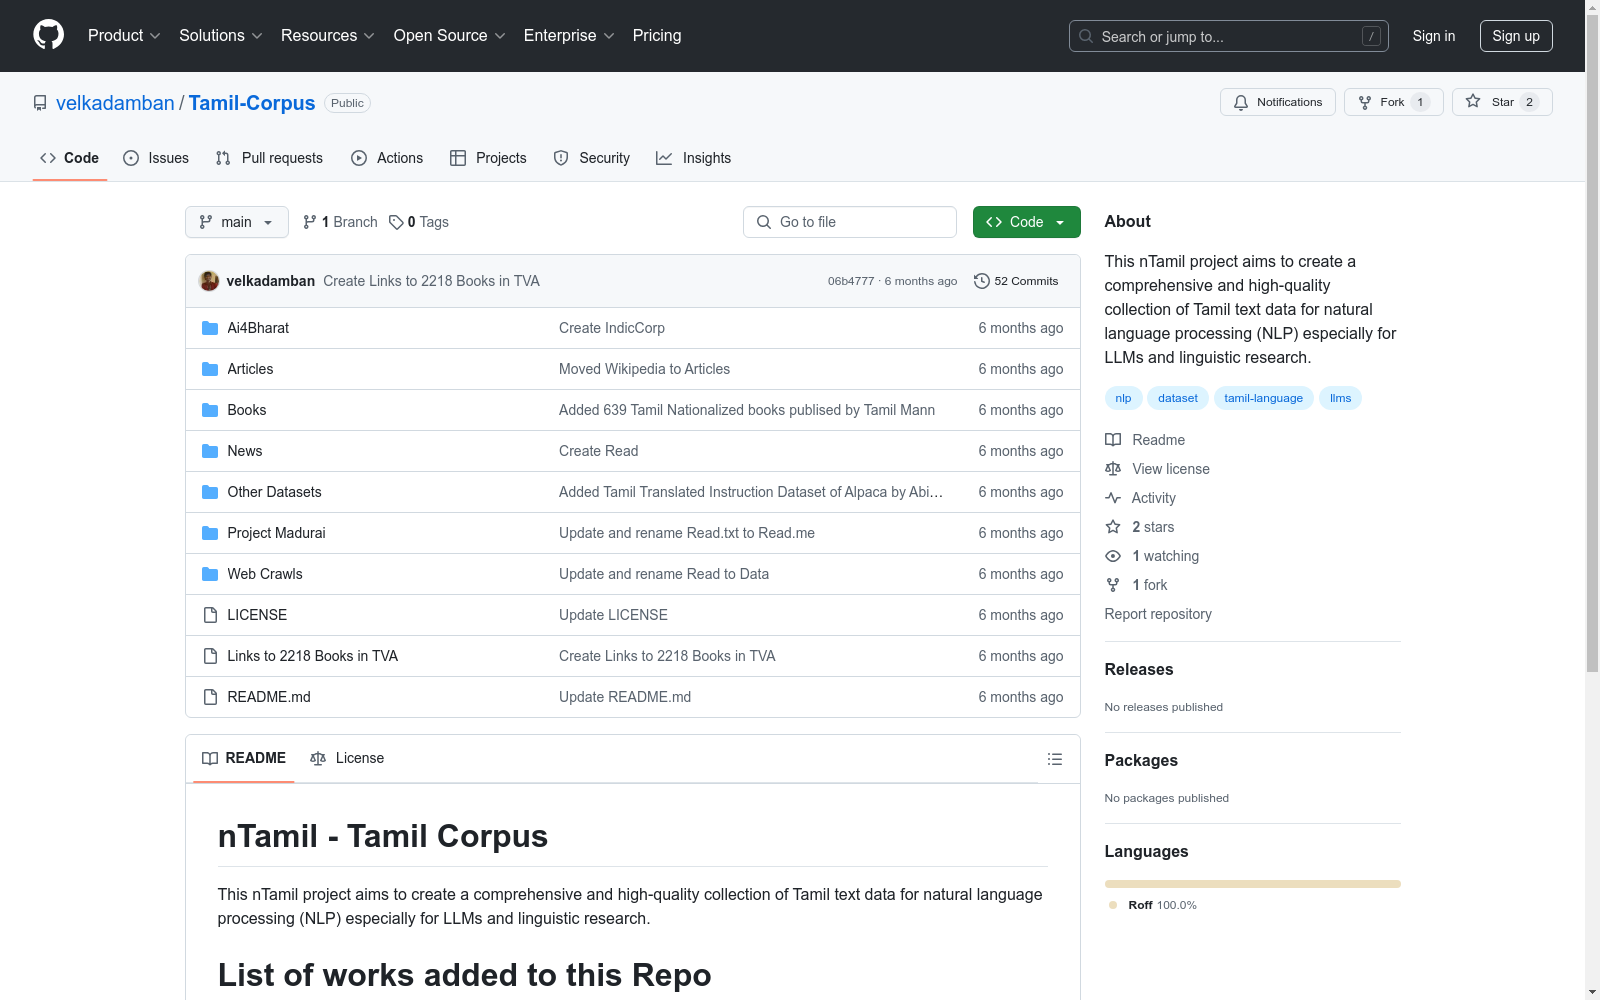1600x1000 pixels.
Task: Click the Sign up button
Action: pos(1516,36)
